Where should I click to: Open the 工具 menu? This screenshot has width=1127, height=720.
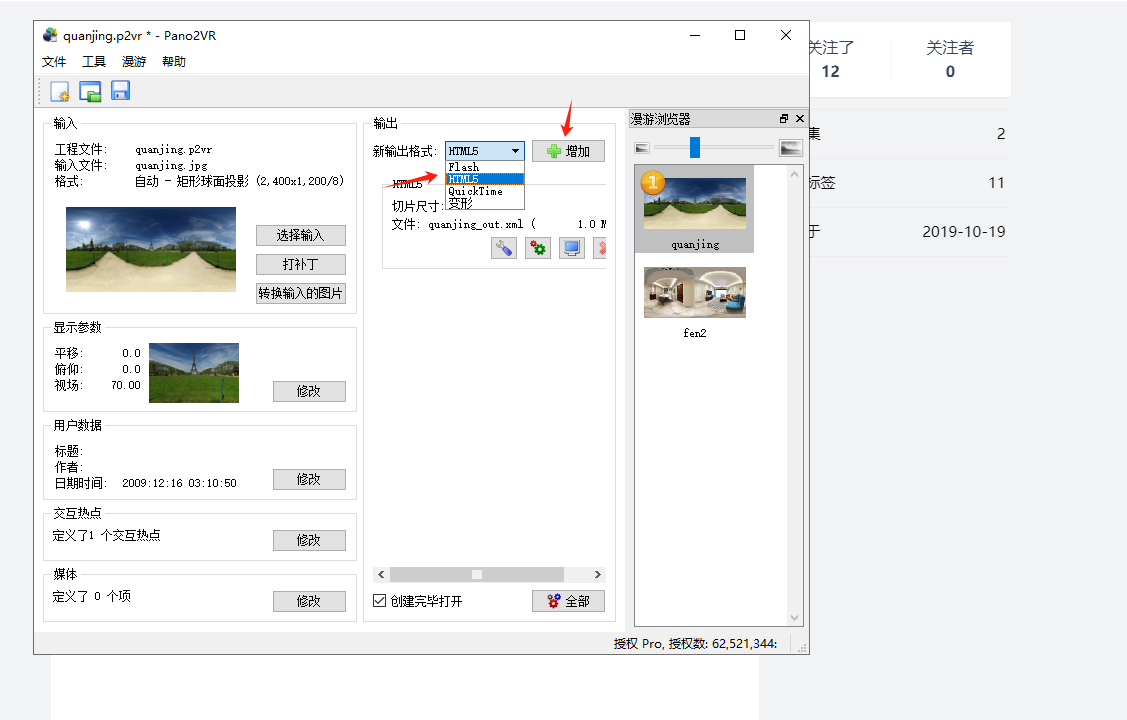[93, 62]
